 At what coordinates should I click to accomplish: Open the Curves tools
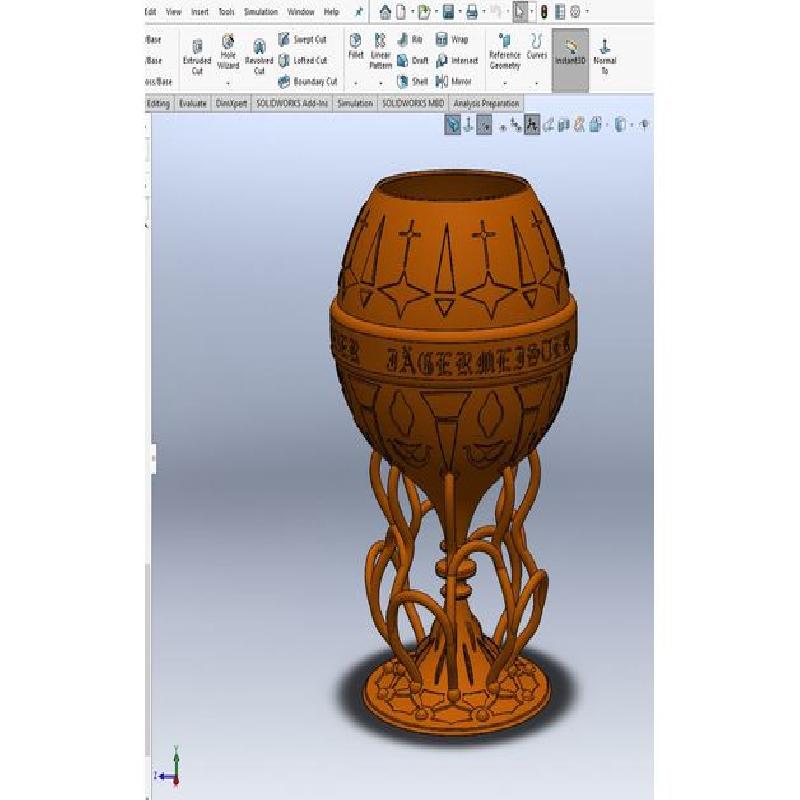[x=536, y=46]
